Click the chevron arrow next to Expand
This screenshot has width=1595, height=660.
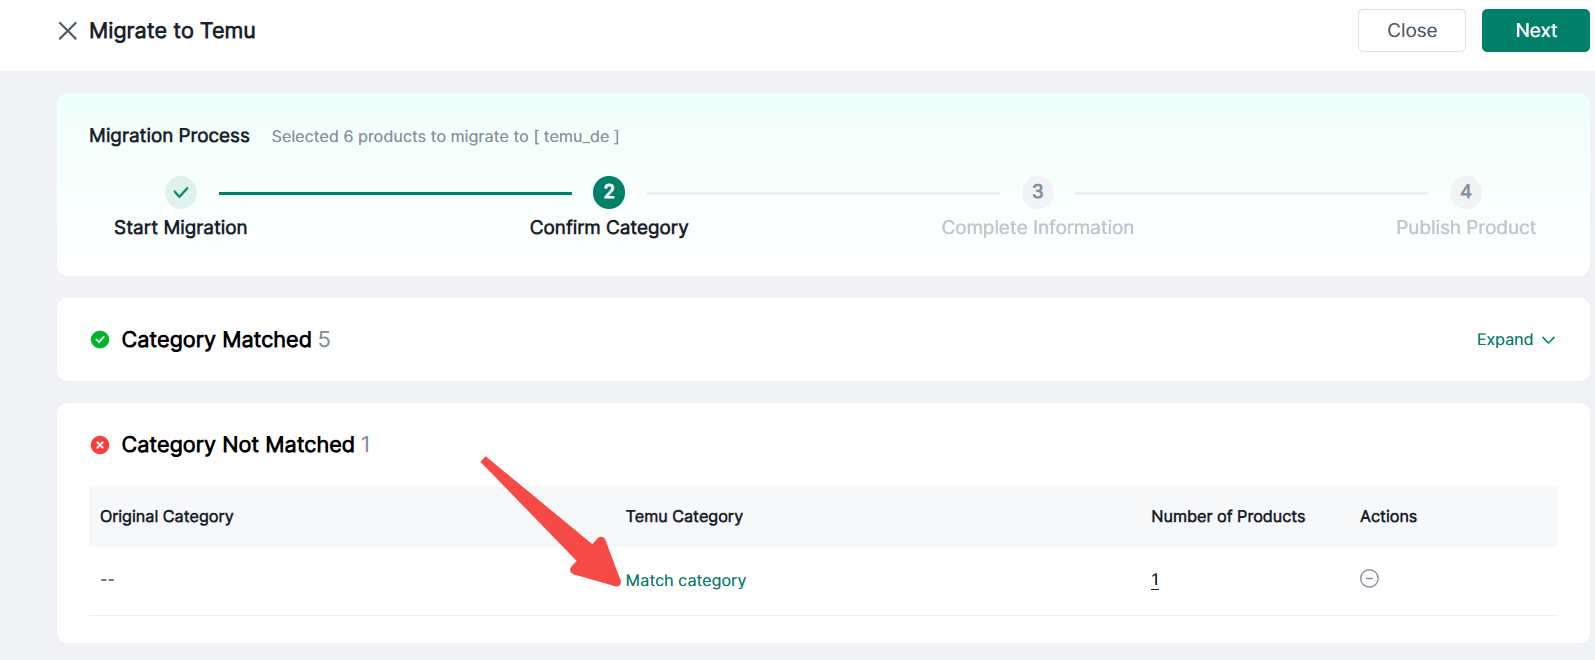[1549, 340]
